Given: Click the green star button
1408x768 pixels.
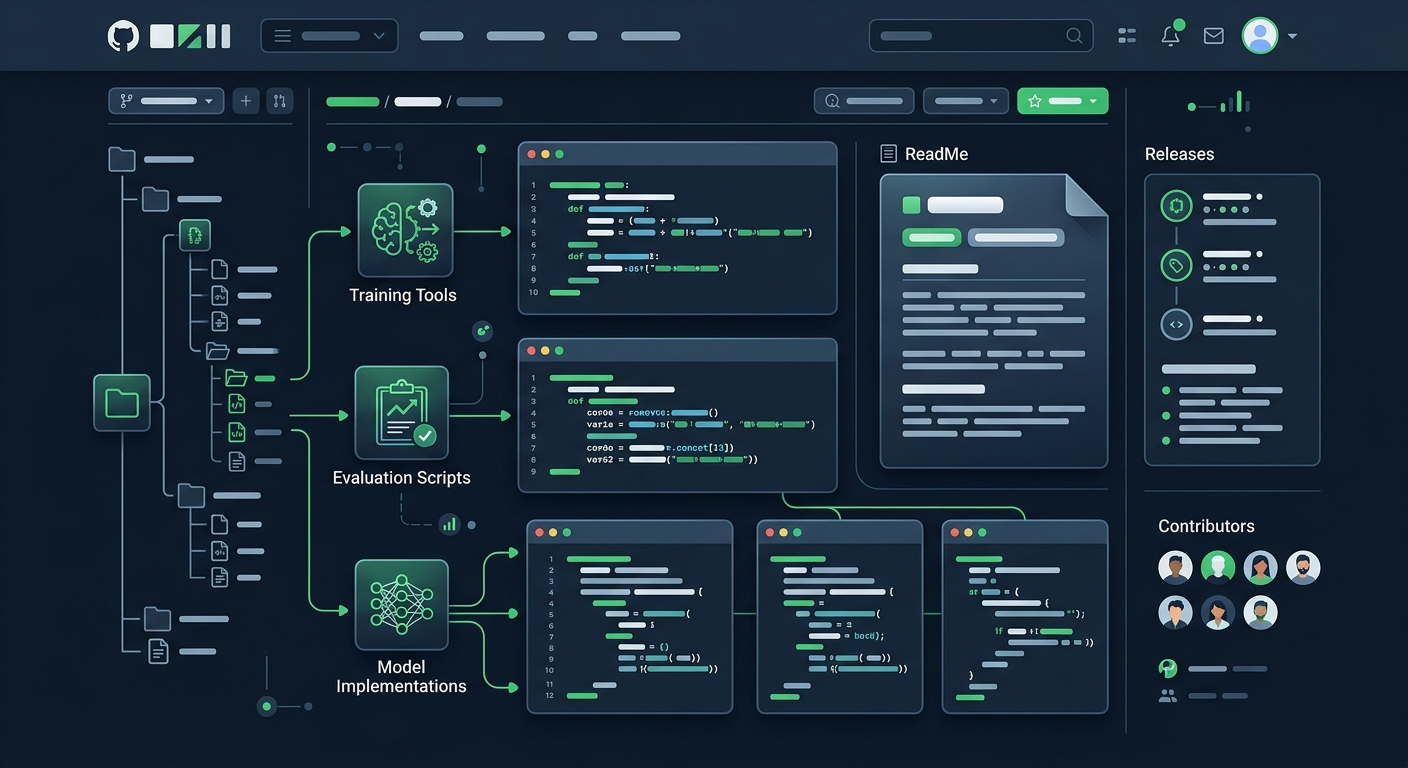Looking at the screenshot, I should [1062, 101].
